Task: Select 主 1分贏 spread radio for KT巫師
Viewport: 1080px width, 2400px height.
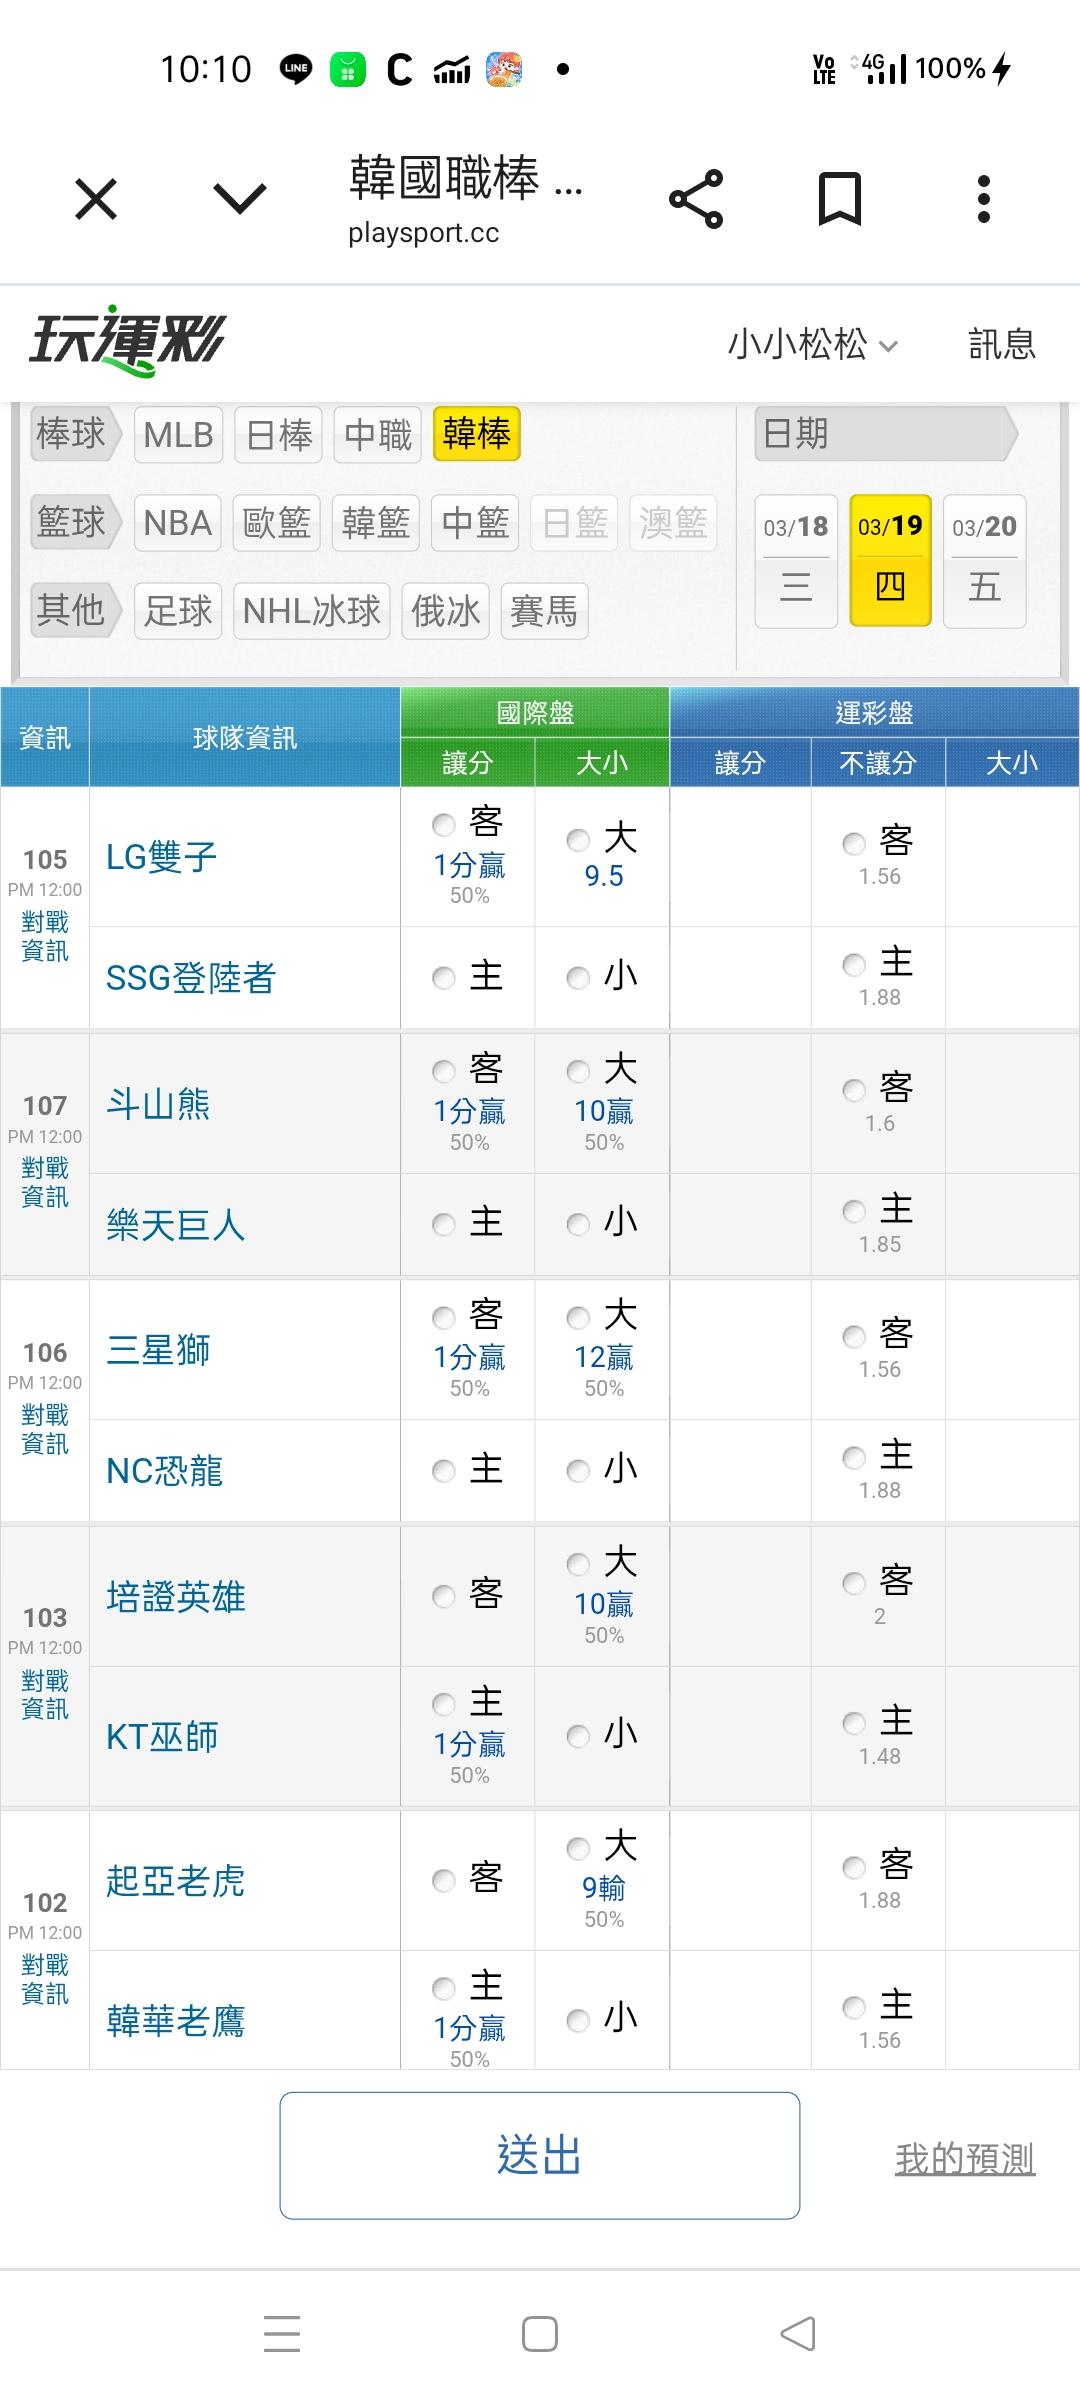Action: click(x=444, y=1704)
